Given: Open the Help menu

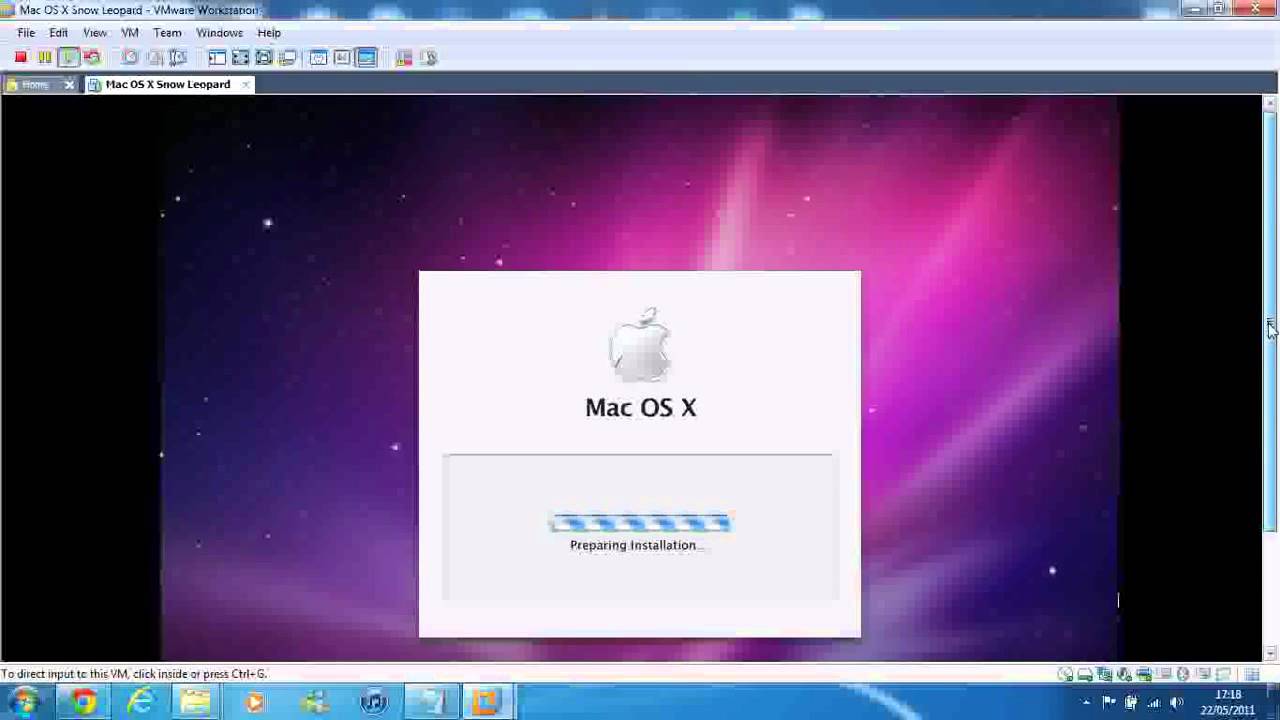Looking at the screenshot, I should click(x=269, y=33).
